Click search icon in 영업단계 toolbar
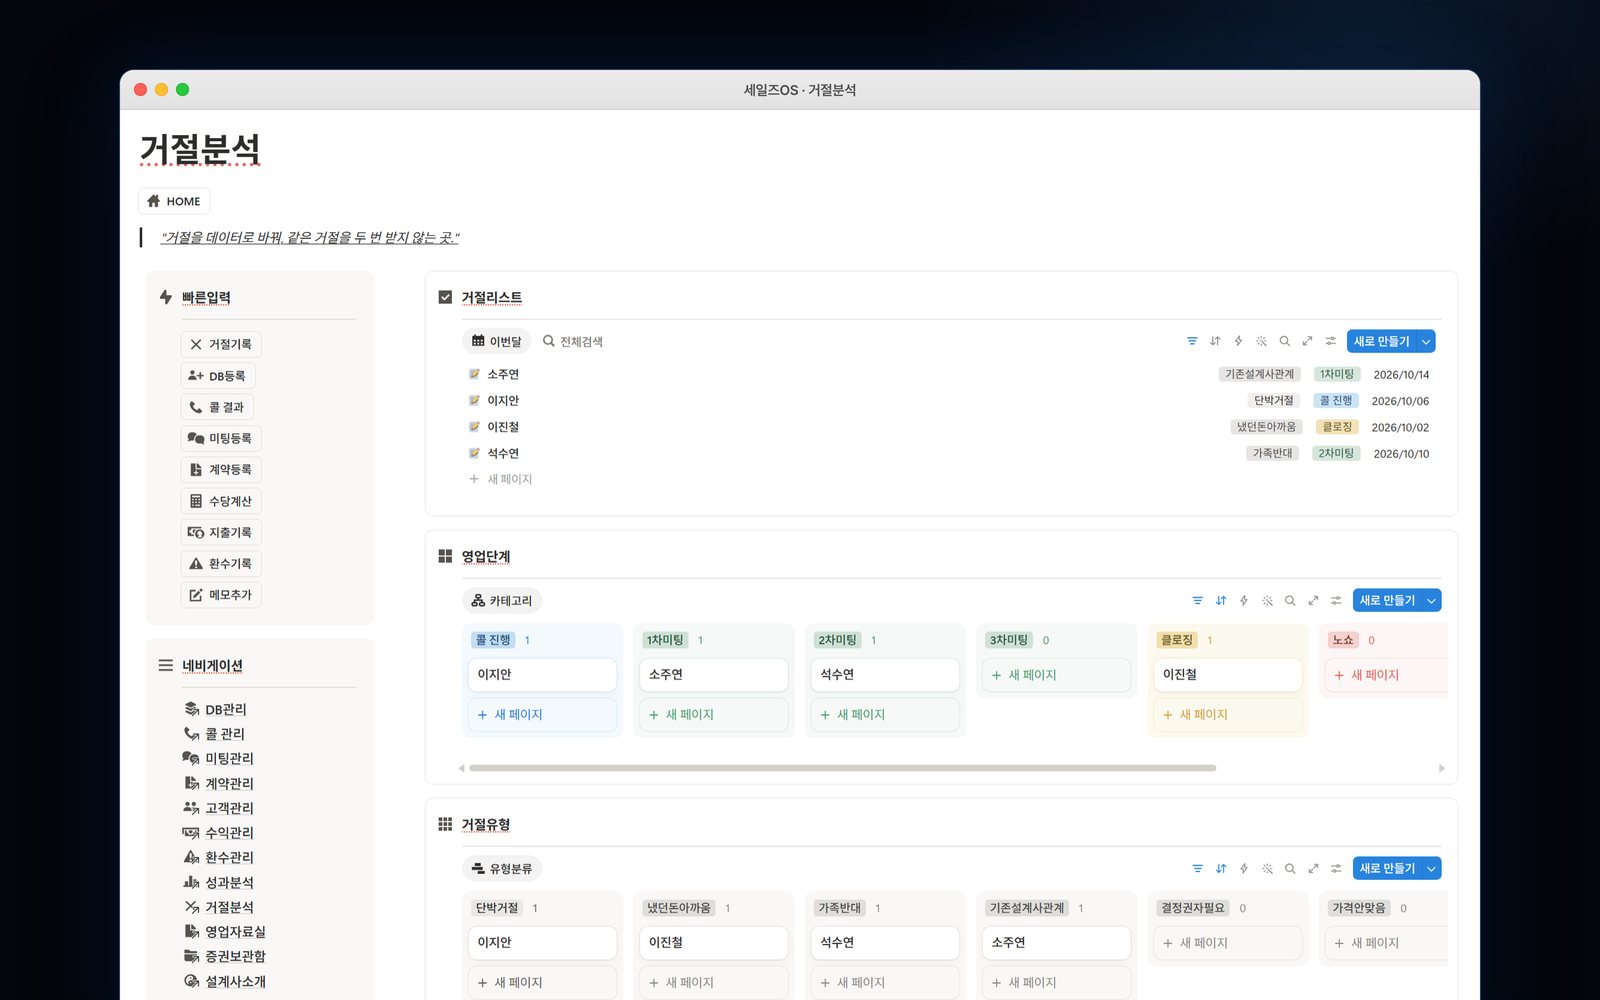Image resolution: width=1600 pixels, height=1000 pixels. tap(1290, 600)
